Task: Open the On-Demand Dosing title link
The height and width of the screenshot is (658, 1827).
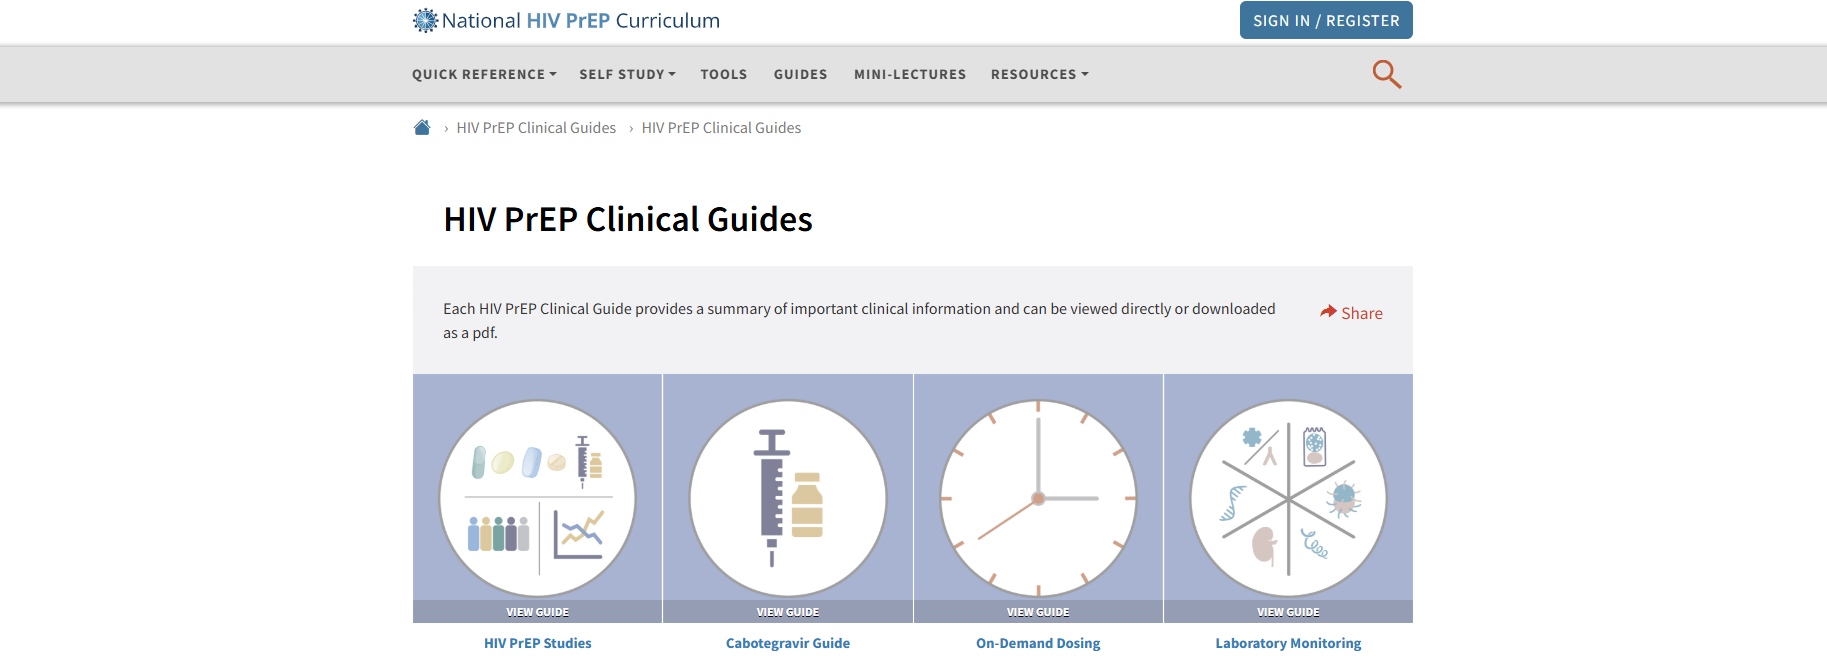Action: click(x=1038, y=643)
